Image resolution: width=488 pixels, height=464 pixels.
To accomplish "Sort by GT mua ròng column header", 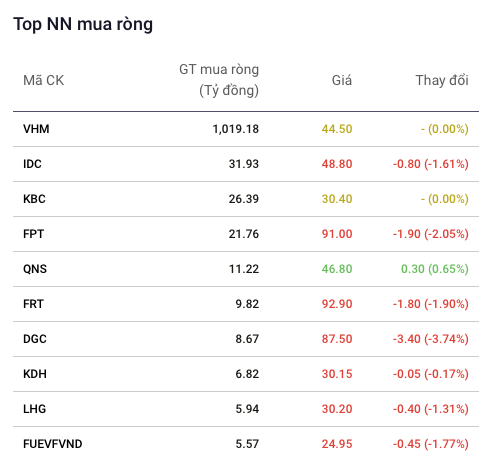I will pyautogui.click(x=219, y=80).
